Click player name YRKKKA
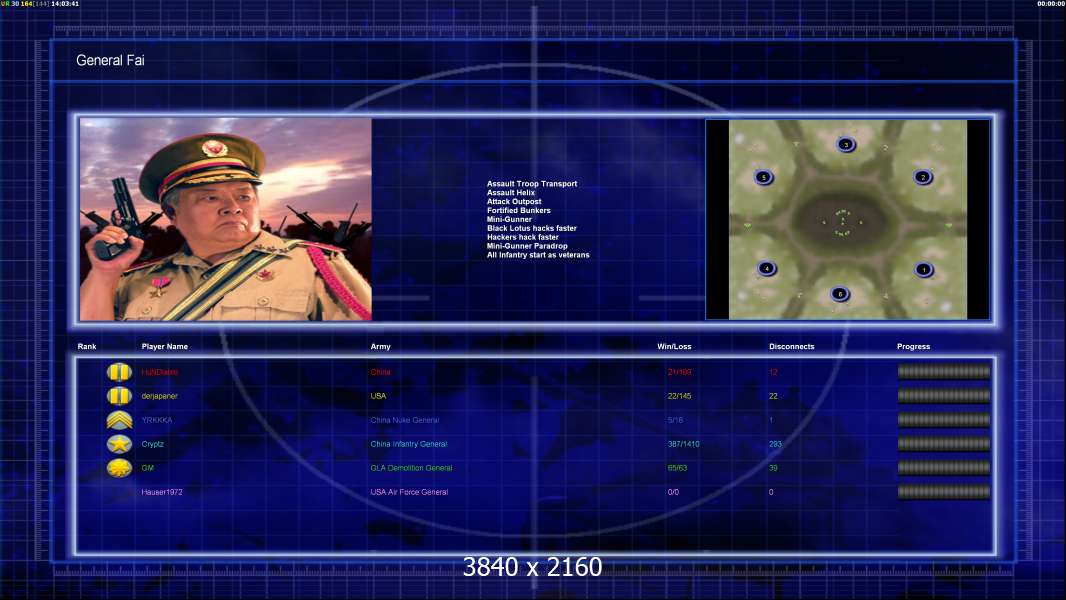 coord(157,420)
